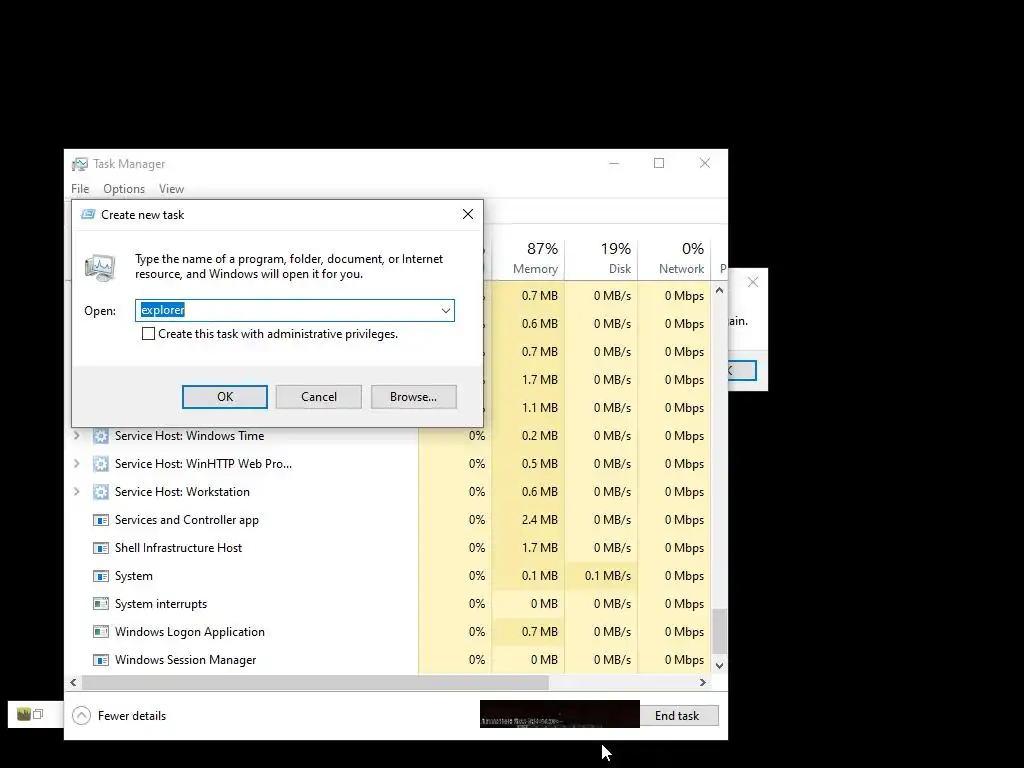Open the Options menu

tap(124, 189)
